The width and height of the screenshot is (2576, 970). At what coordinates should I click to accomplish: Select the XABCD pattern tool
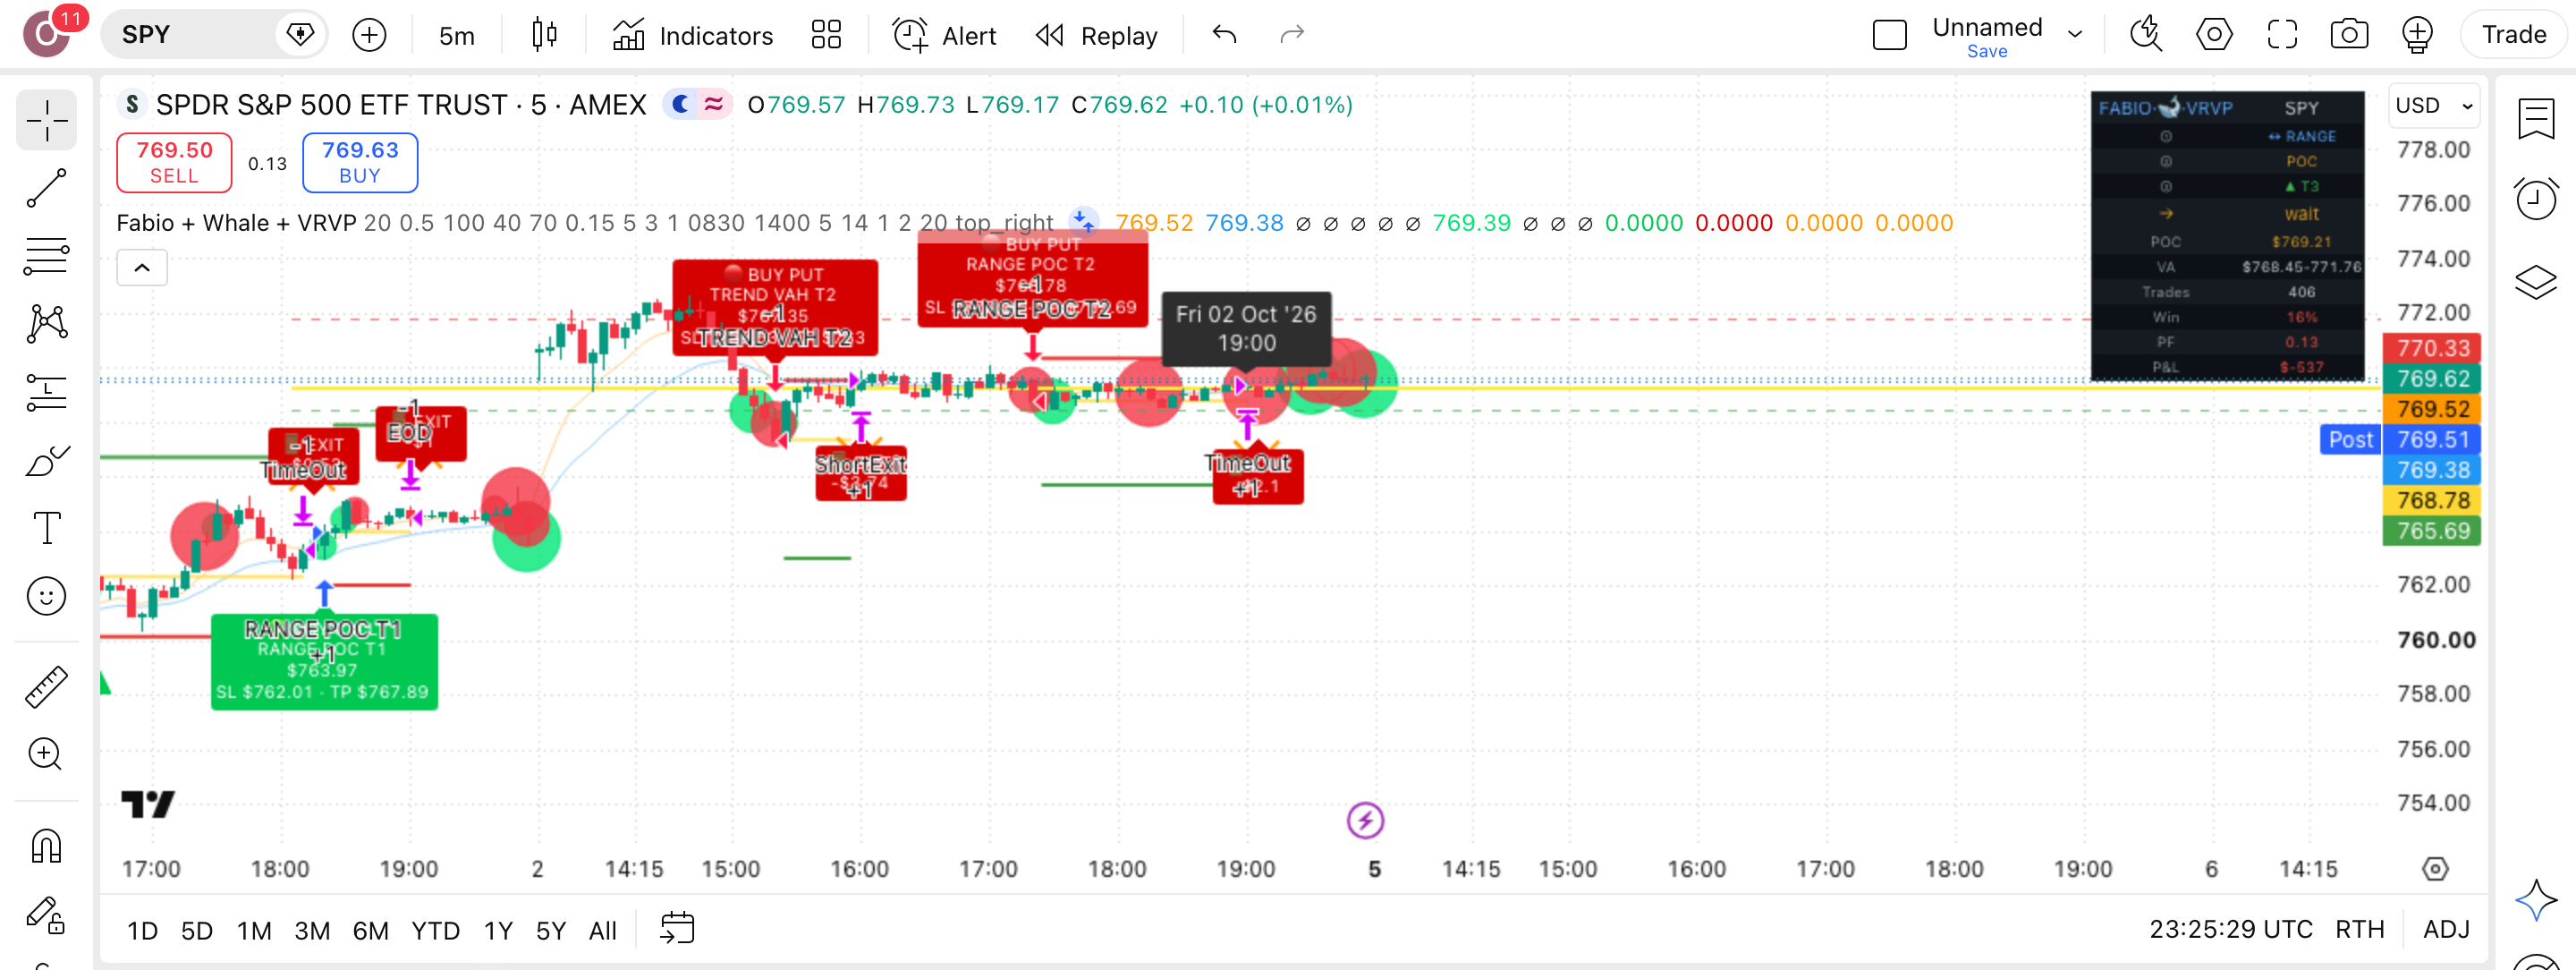coord(46,323)
